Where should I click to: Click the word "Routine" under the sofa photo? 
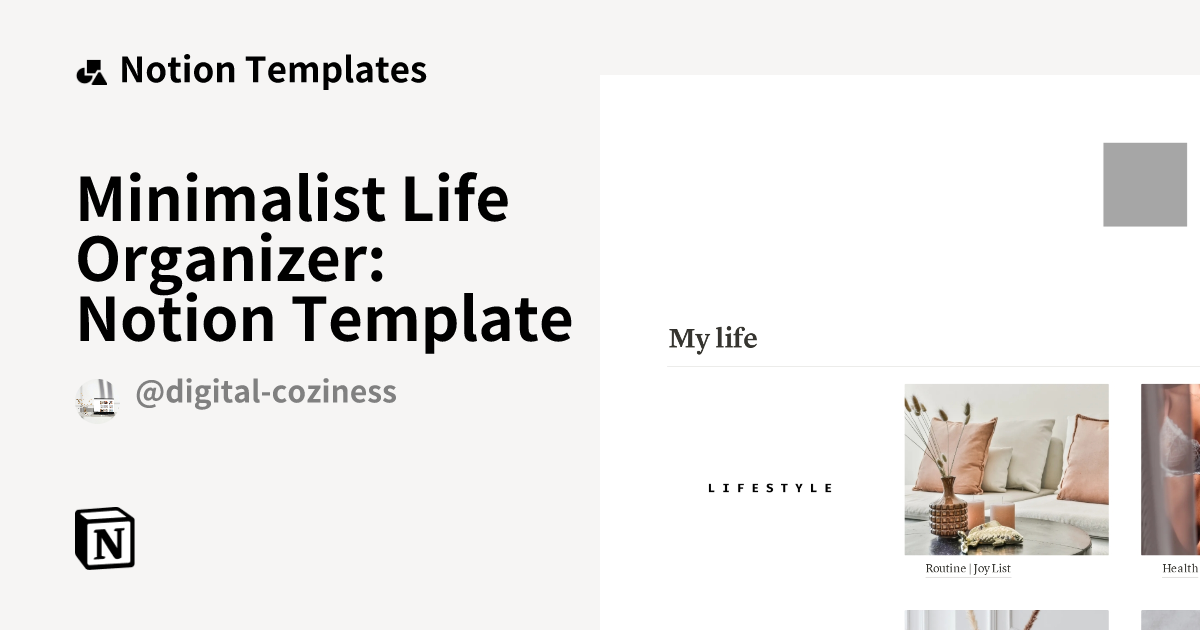coord(945,569)
